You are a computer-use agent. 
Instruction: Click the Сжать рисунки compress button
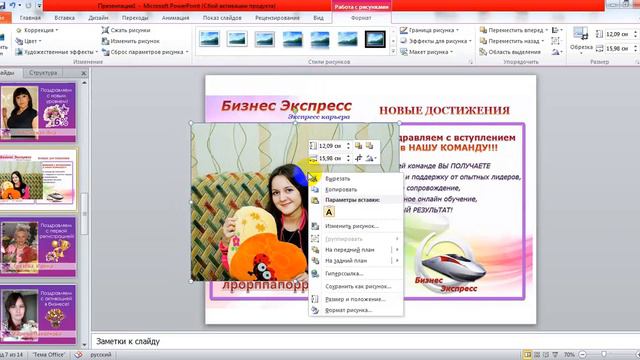coord(126,30)
